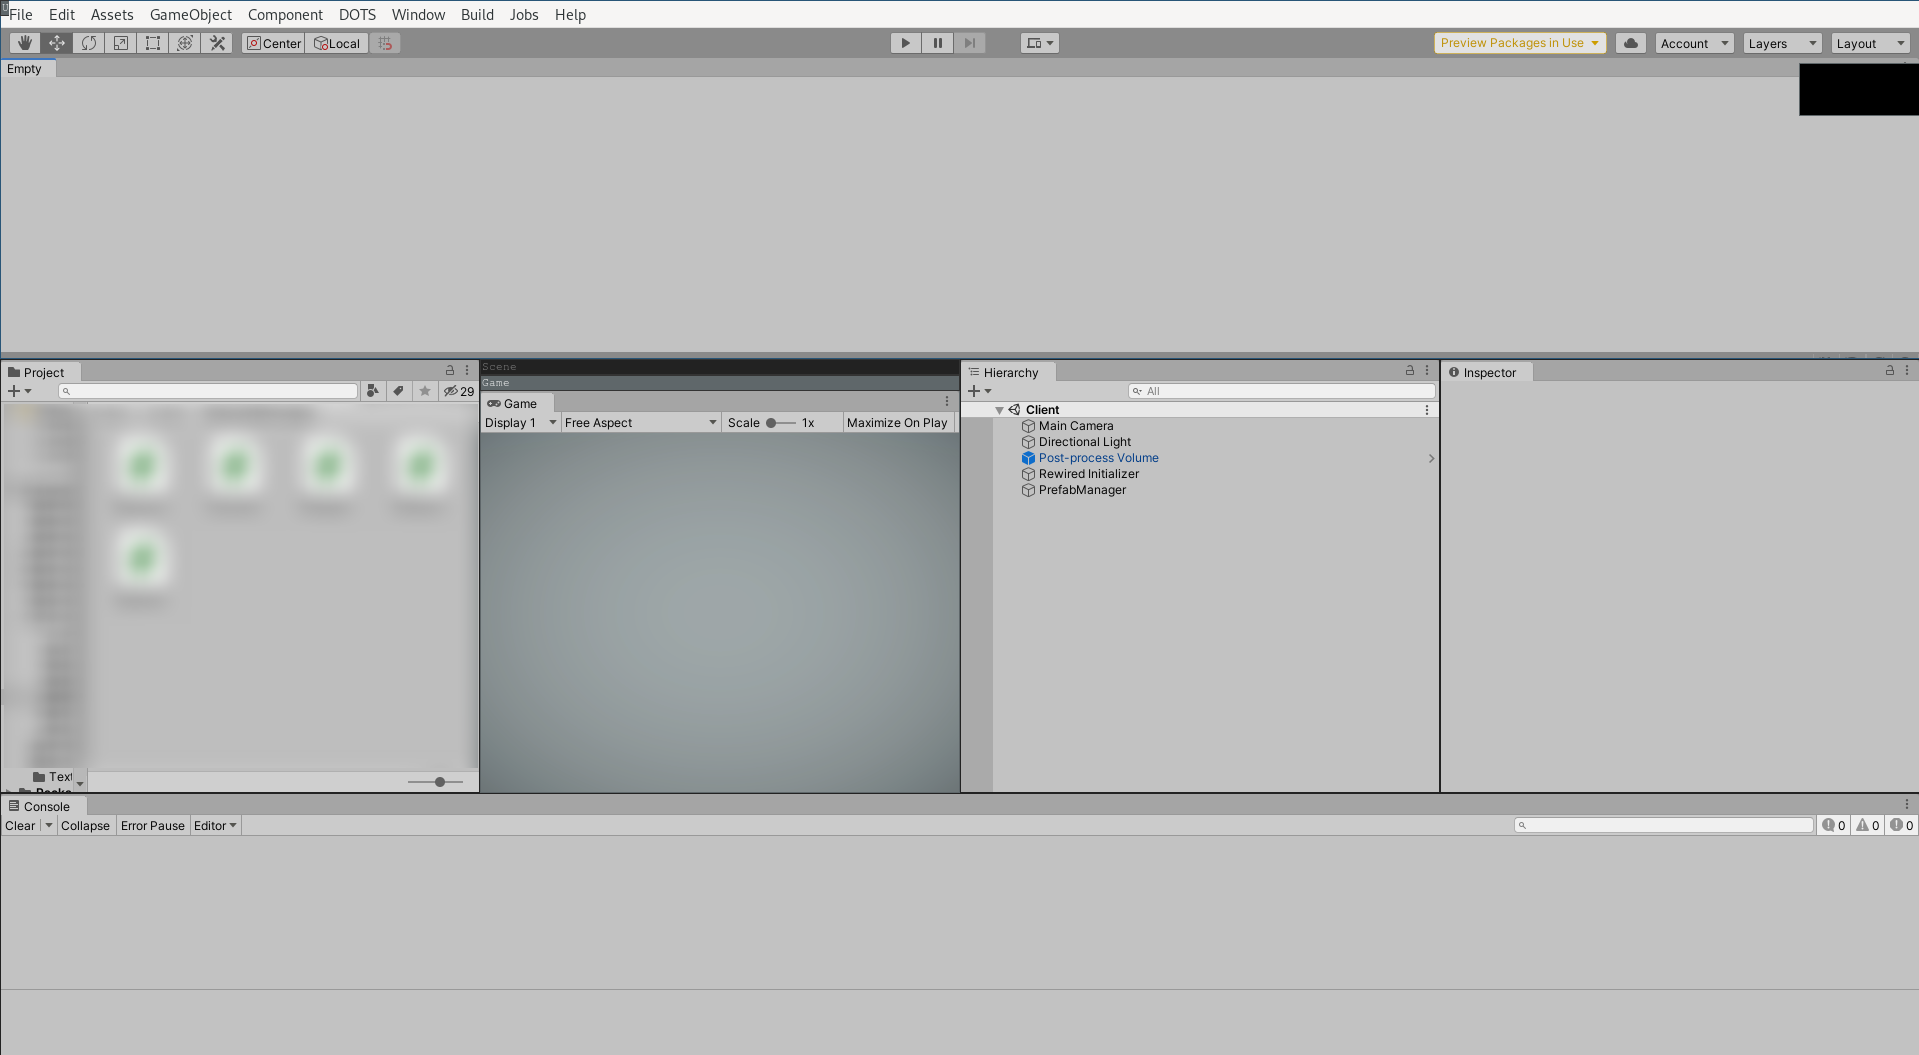This screenshot has width=1919, height=1055.
Task: Open the Window menu
Action: pos(418,15)
